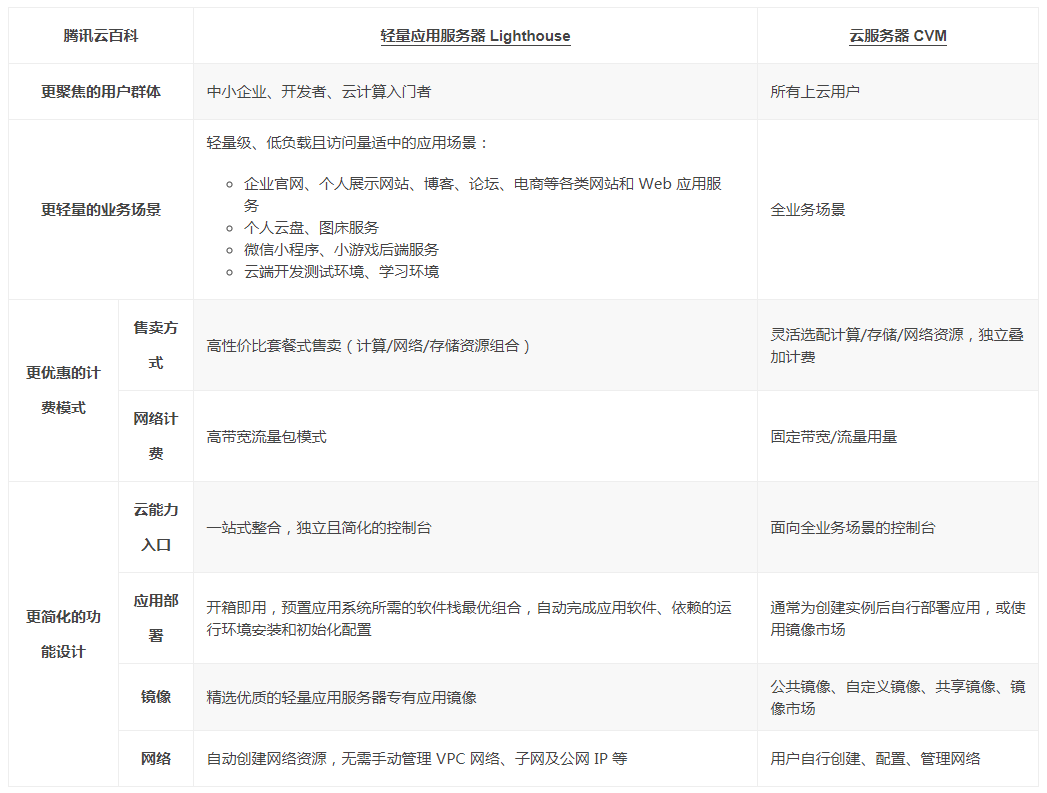Click the 企业官网、个人展示网站 bullet item
The height and width of the screenshot is (793, 1047).
482,194
